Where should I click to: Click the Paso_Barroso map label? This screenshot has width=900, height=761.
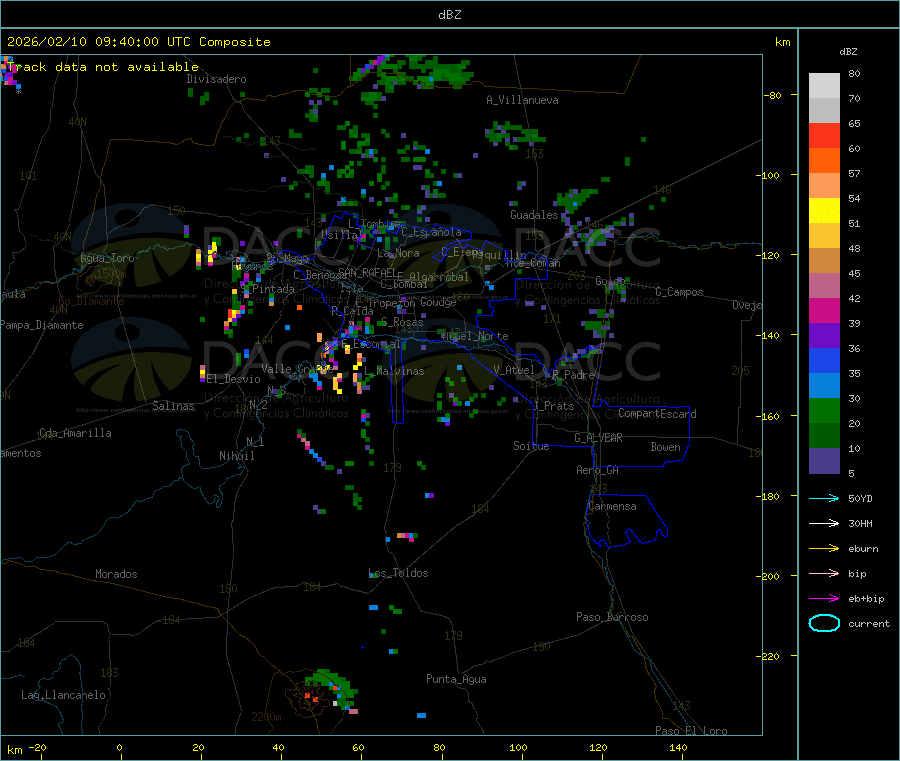pos(612,617)
